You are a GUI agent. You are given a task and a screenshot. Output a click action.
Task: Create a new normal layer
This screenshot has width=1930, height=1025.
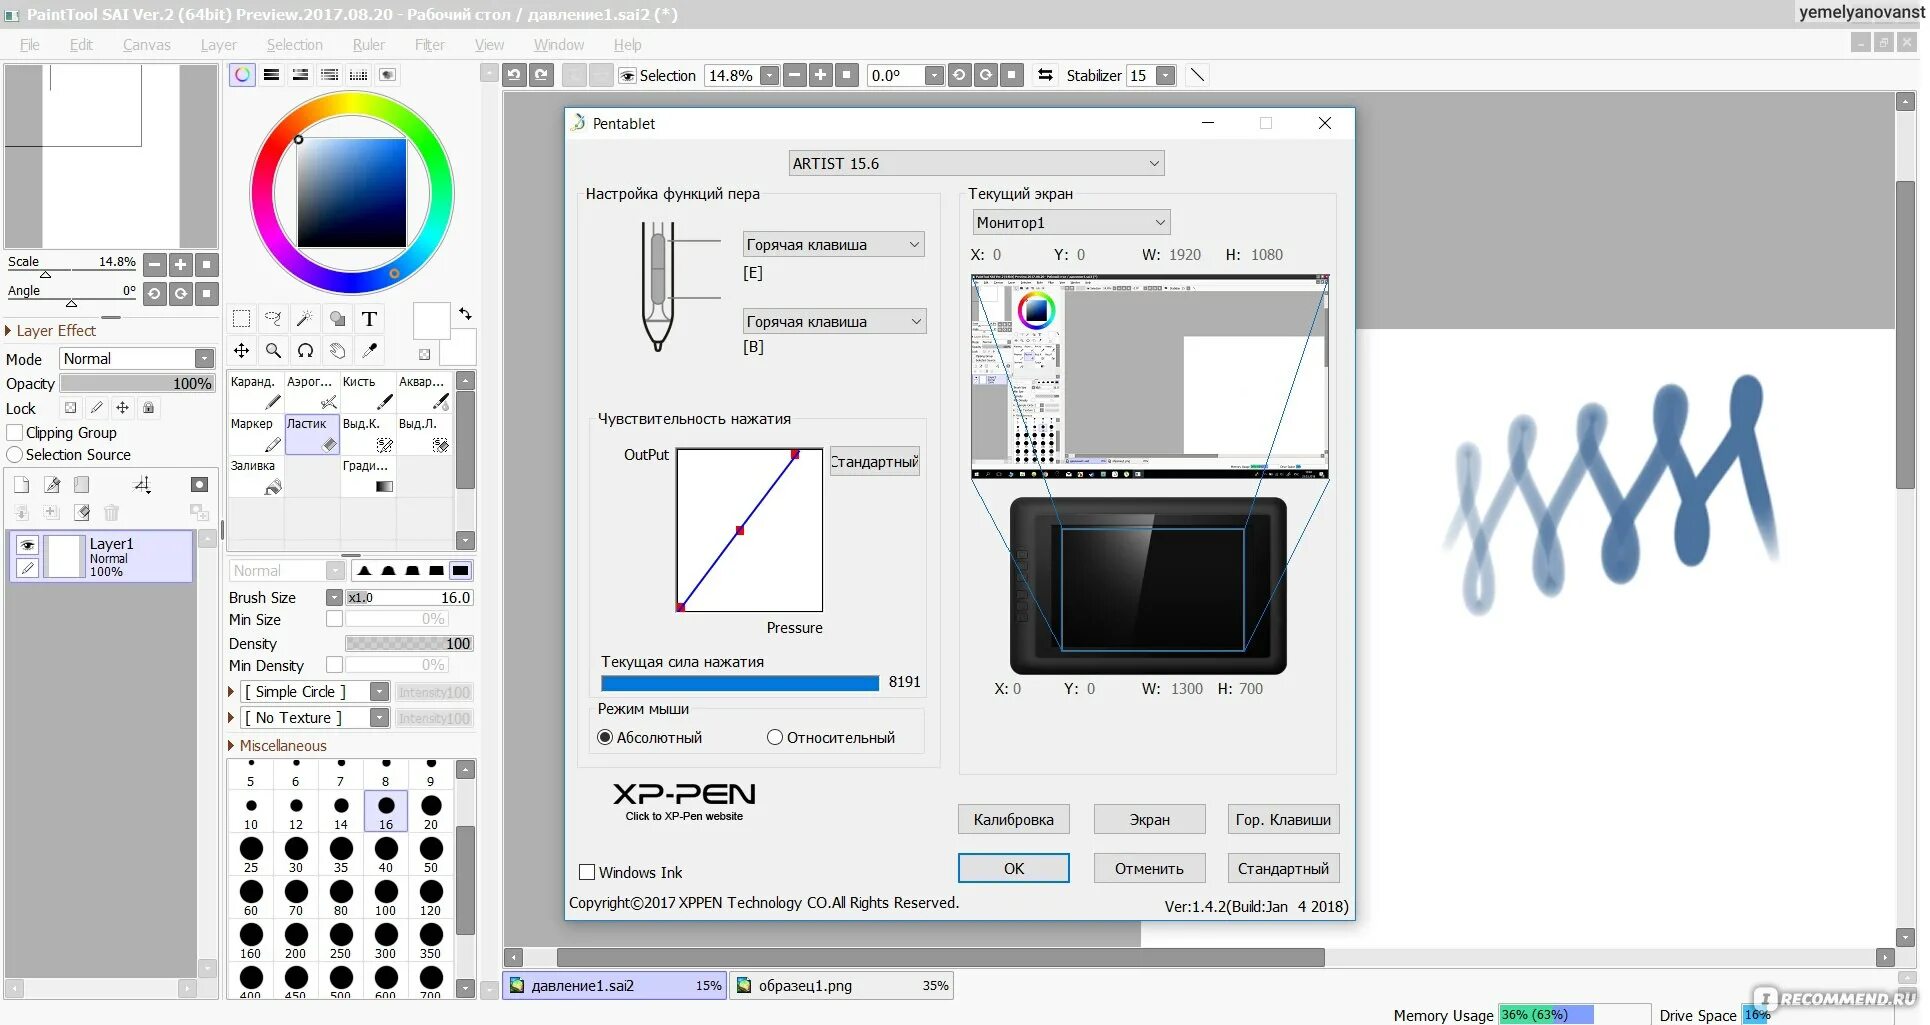pos(21,485)
